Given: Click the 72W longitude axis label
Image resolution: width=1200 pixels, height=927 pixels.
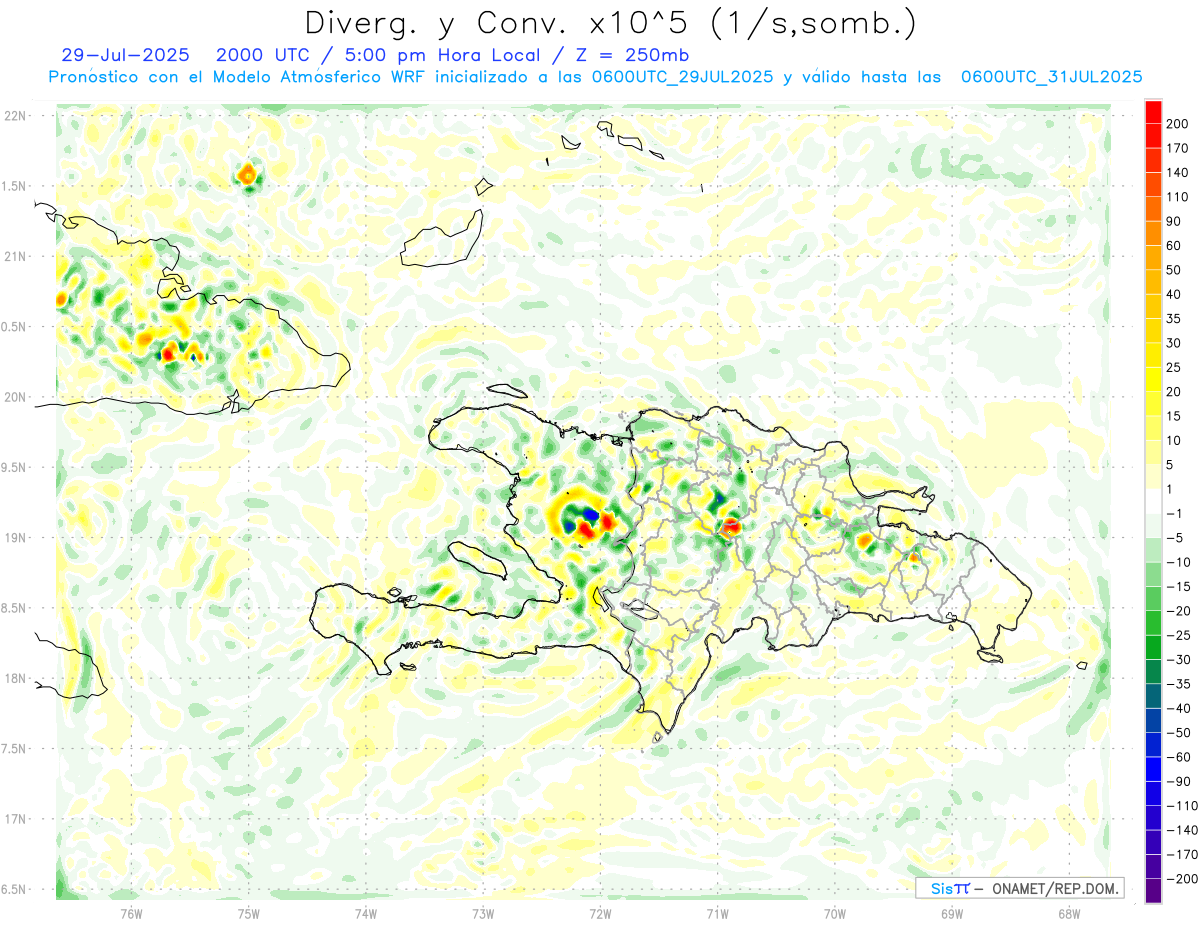Looking at the screenshot, I should (x=599, y=913).
